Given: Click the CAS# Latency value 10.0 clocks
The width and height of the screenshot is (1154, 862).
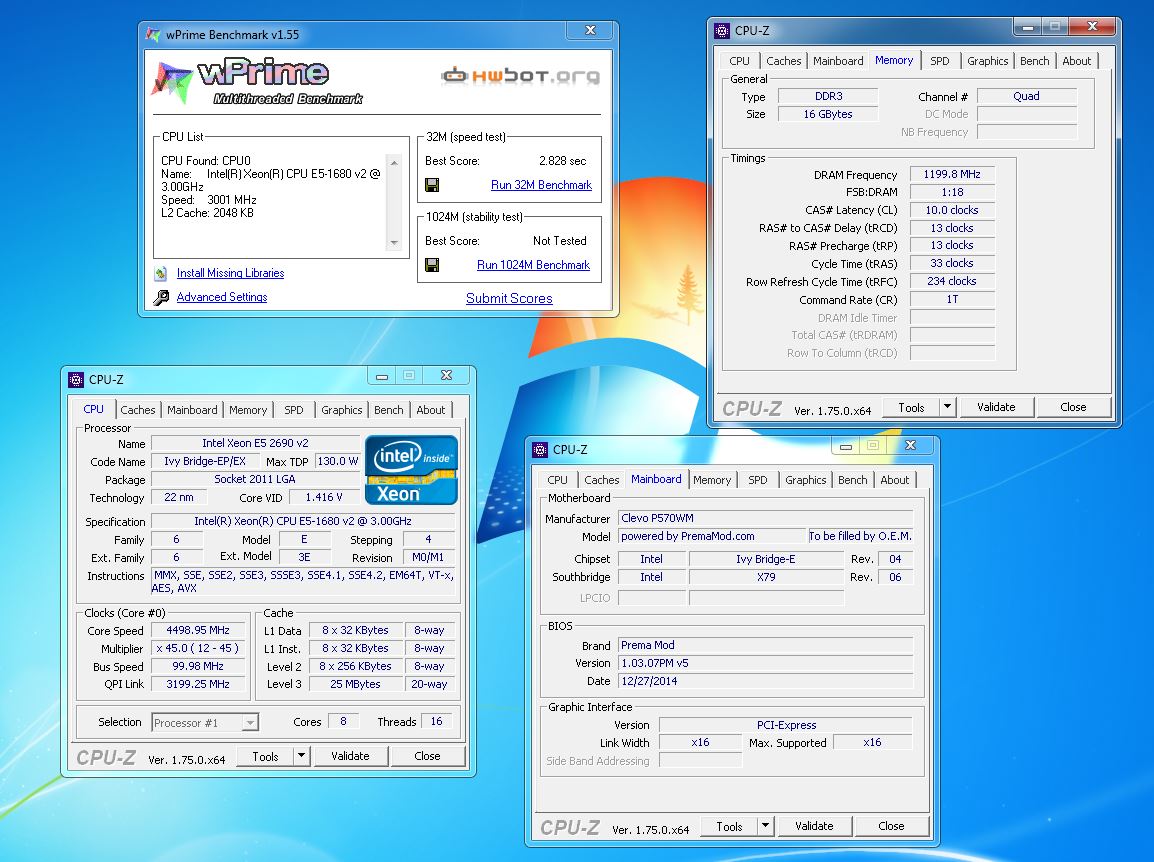Looking at the screenshot, I should pos(952,211).
